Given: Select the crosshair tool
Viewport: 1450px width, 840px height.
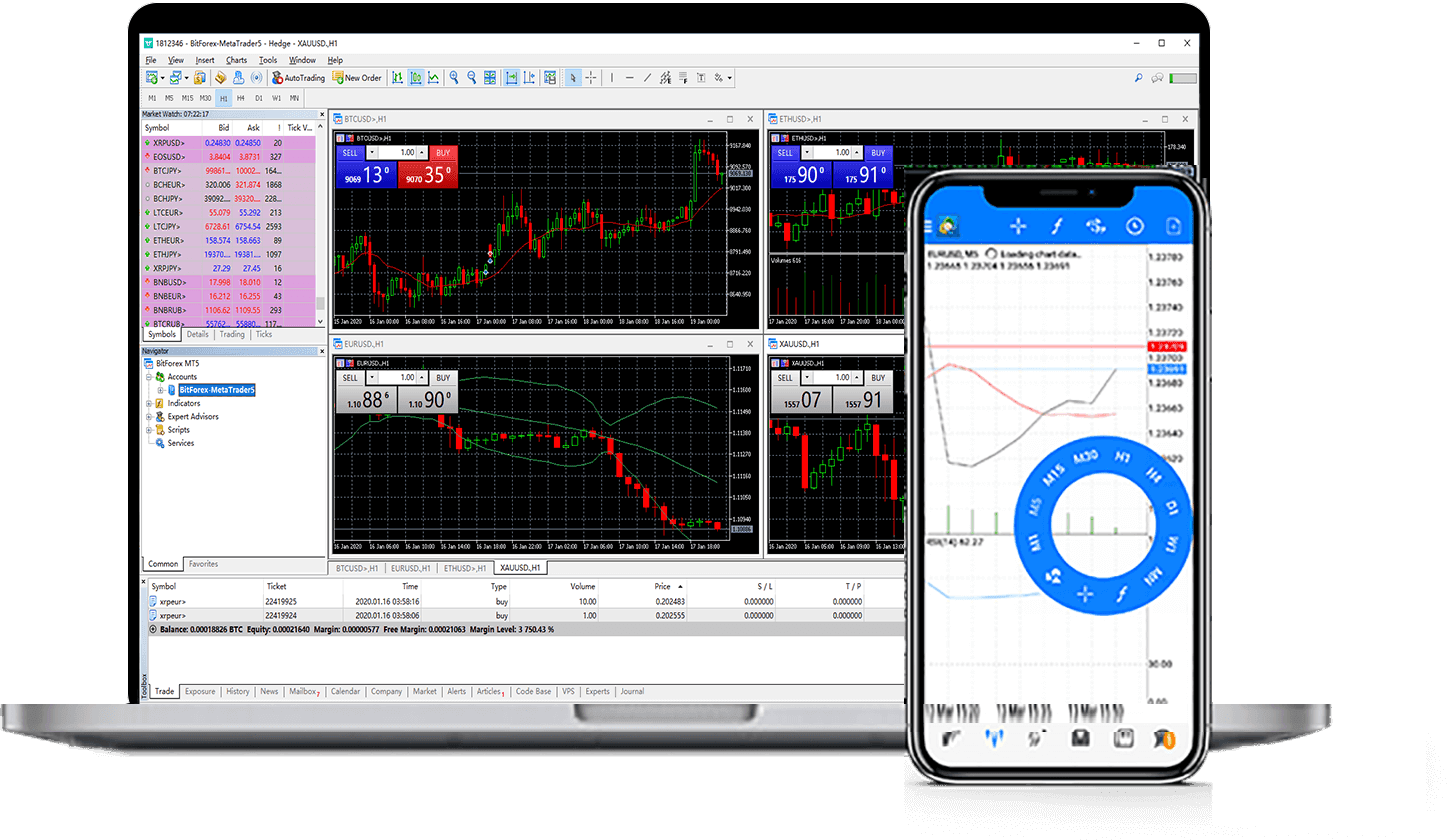Looking at the screenshot, I should click(591, 77).
